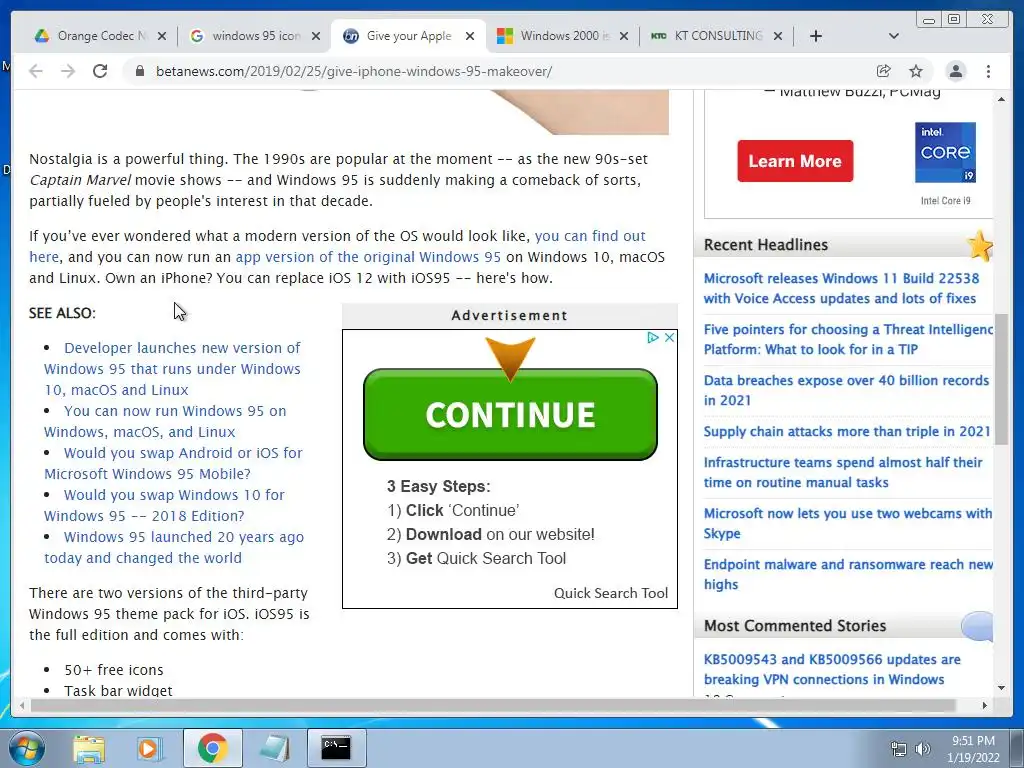1024x768 pixels.
Task: Click the padlock site info icon
Action: point(140,71)
